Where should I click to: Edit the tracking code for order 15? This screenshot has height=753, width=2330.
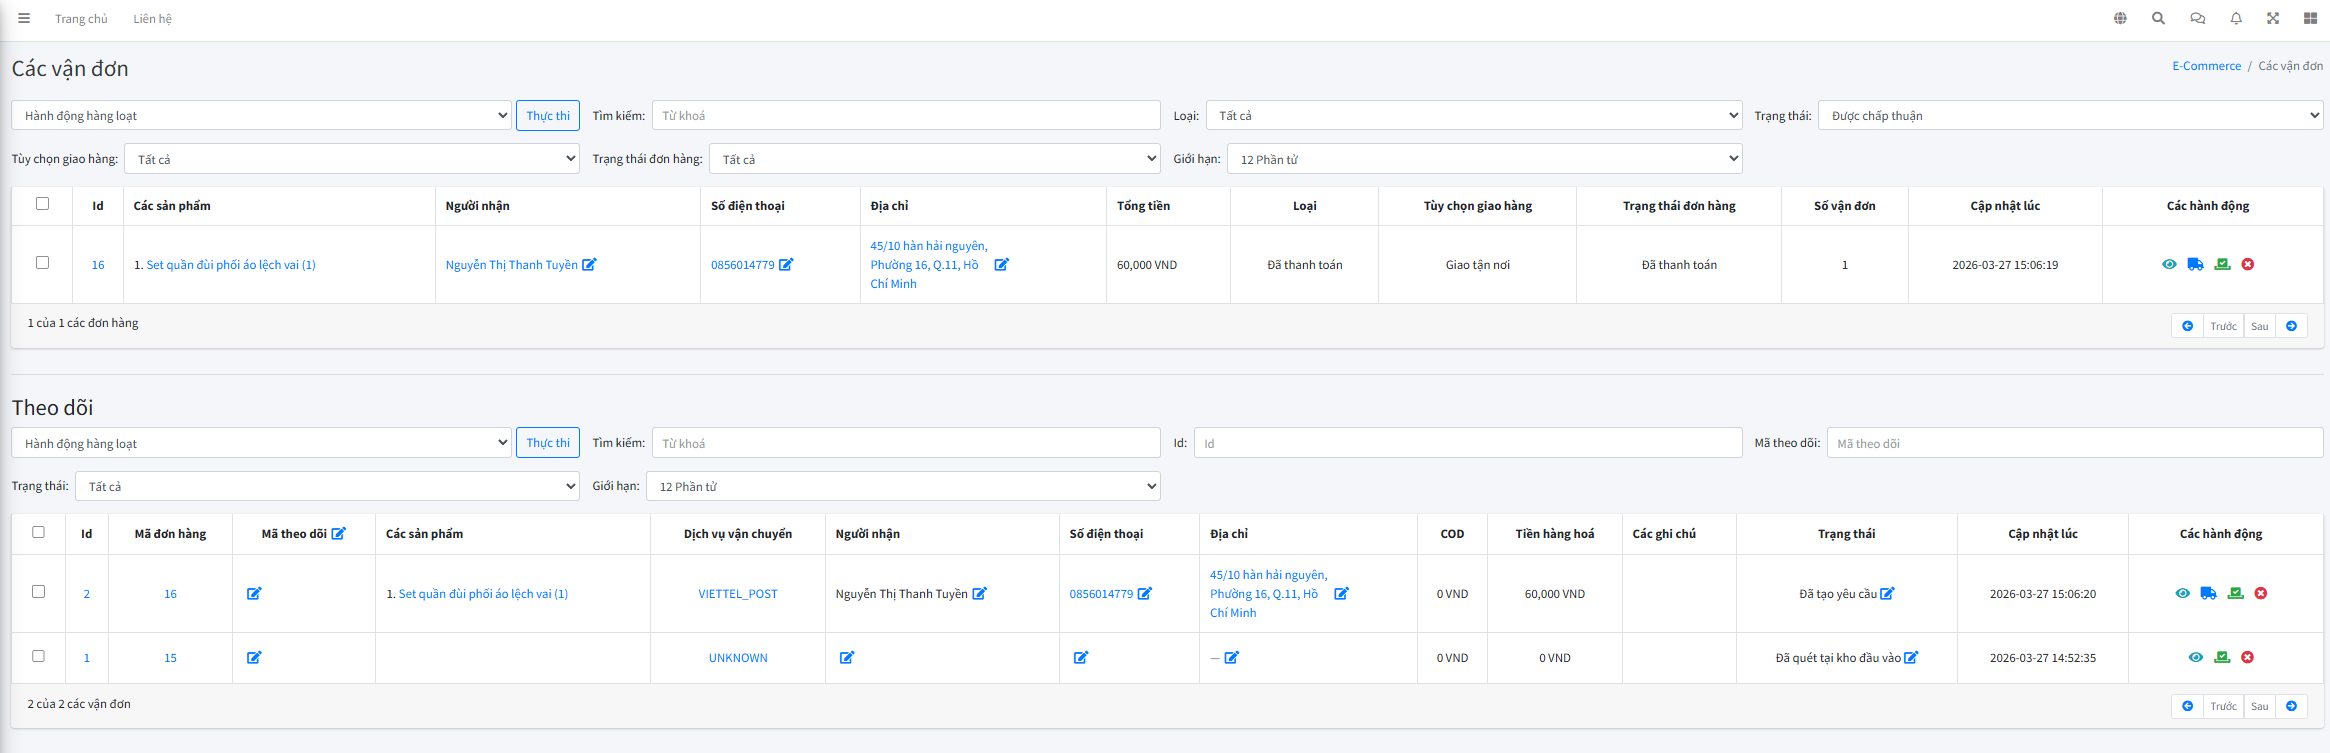pos(254,658)
